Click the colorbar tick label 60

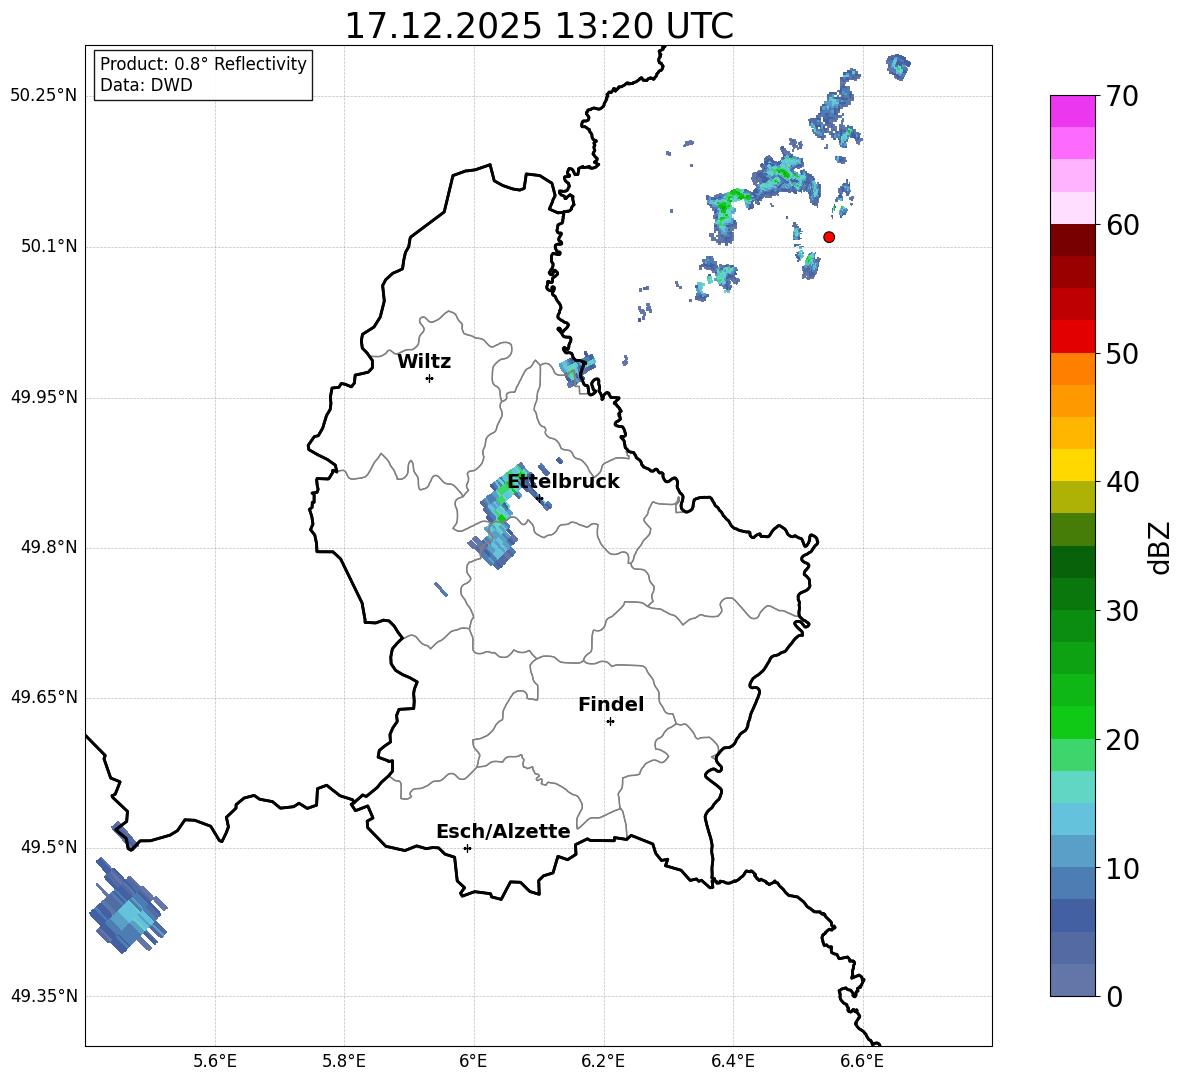click(x=1122, y=225)
